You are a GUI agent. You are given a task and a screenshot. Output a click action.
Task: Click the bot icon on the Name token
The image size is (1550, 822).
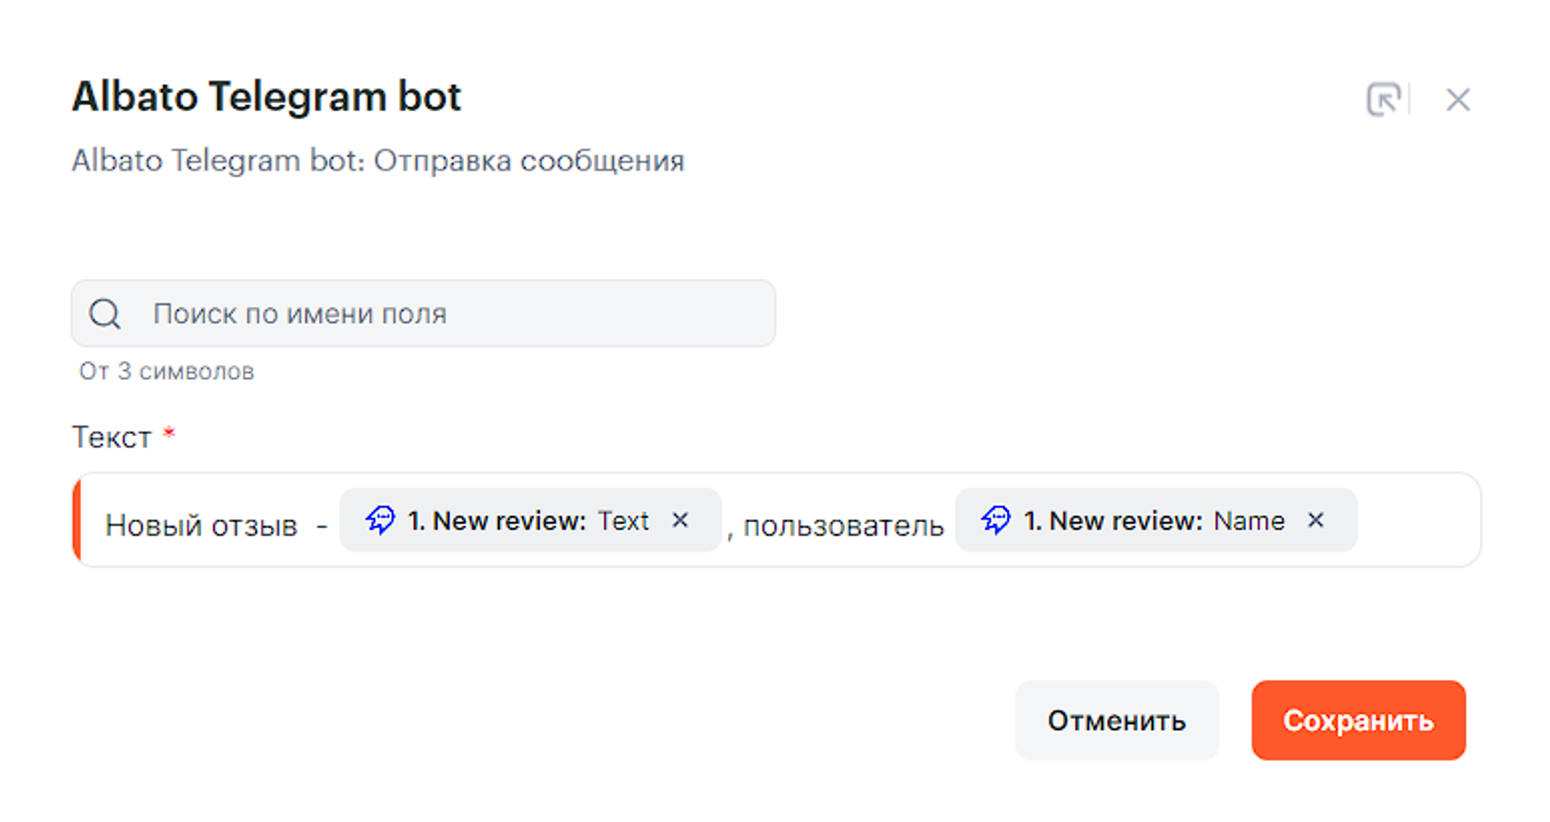[996, 520]
